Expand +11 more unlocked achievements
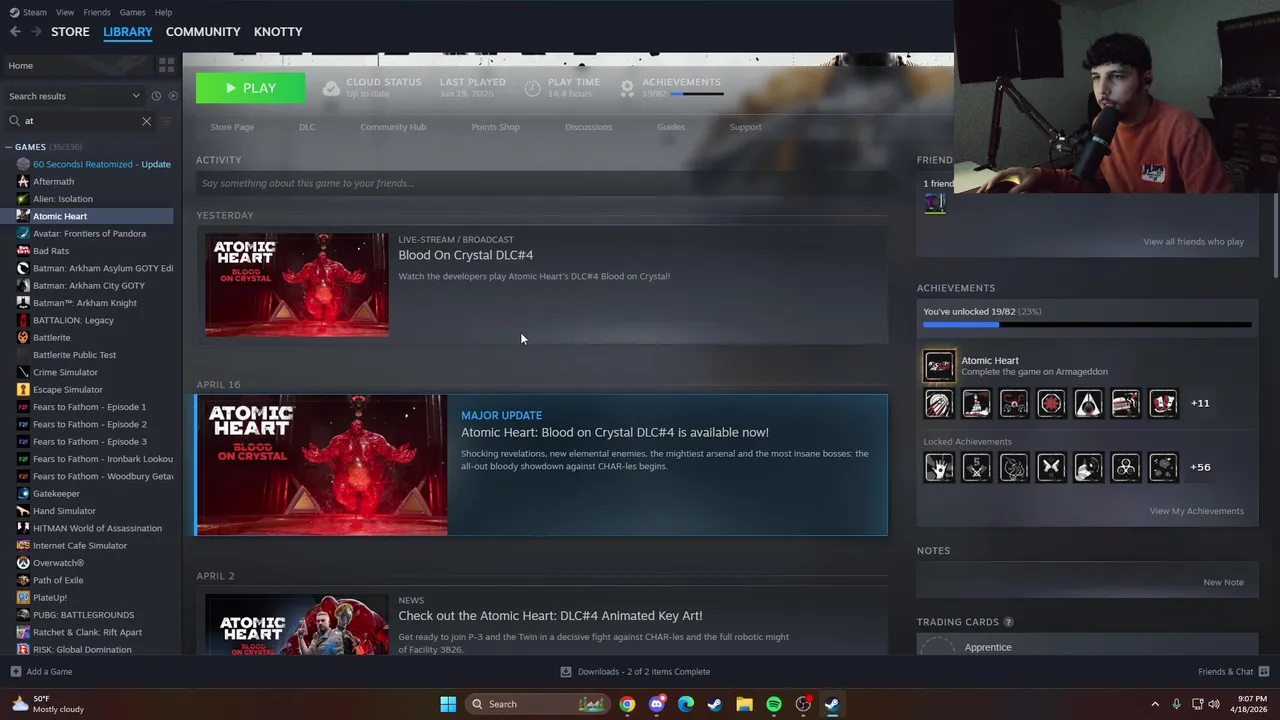Image resolution: width=1280 pixels, height=720 pixels. (x=1200, y=403)
